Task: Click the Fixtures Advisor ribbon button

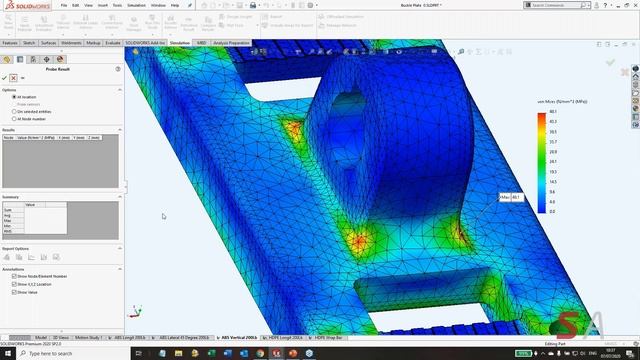Action: (63, 22)
